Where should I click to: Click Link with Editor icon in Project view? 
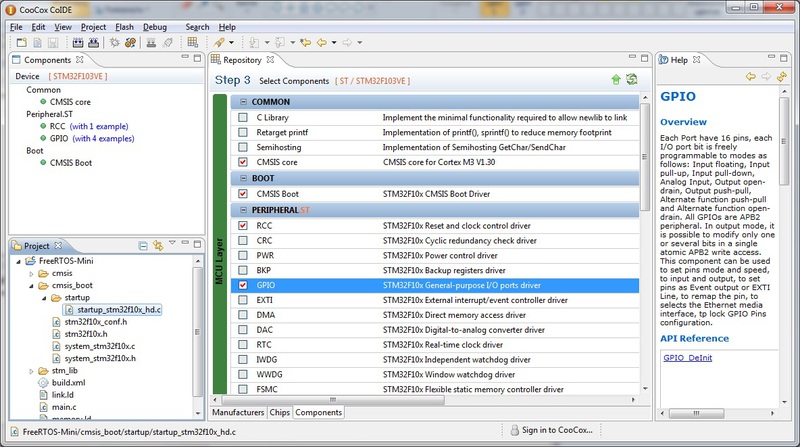158,246
